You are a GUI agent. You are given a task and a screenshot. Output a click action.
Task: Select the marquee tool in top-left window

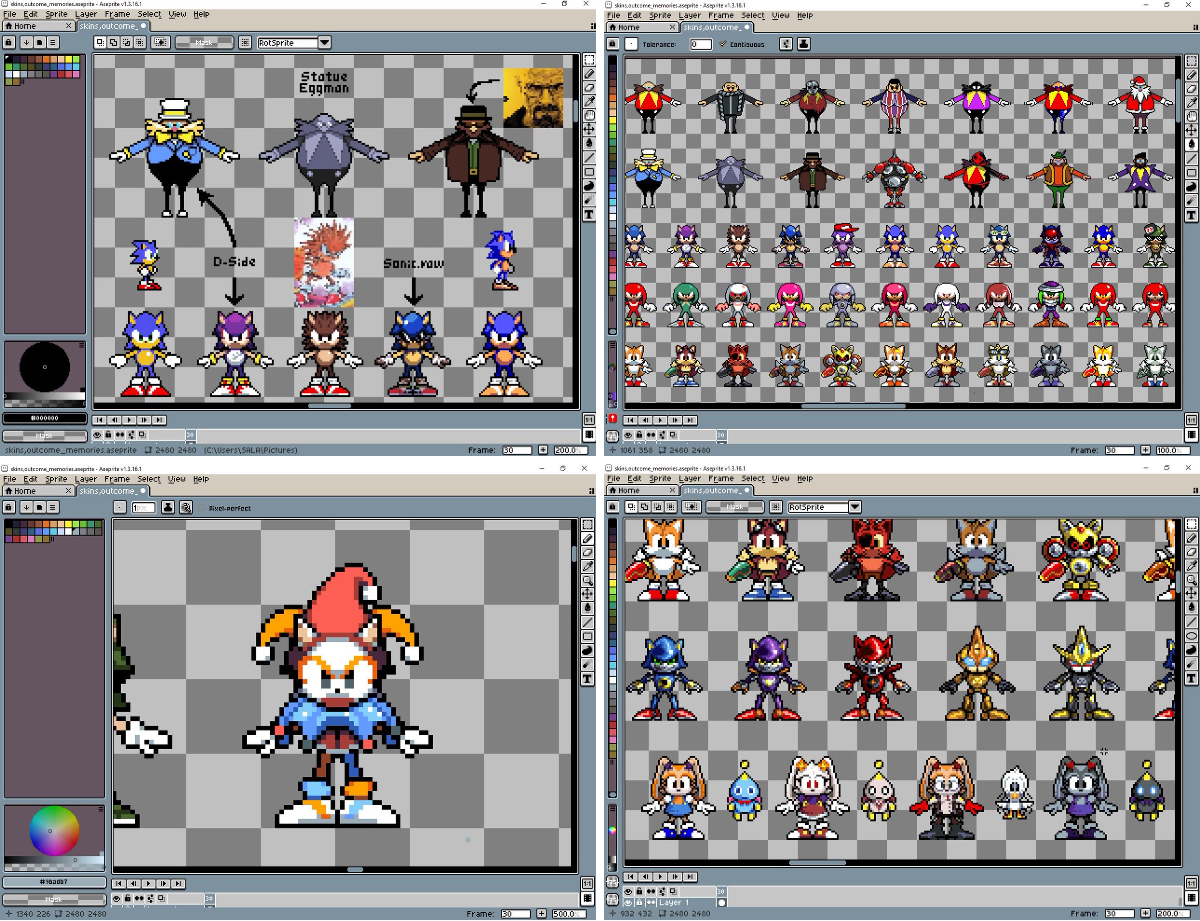pos(590,60)
